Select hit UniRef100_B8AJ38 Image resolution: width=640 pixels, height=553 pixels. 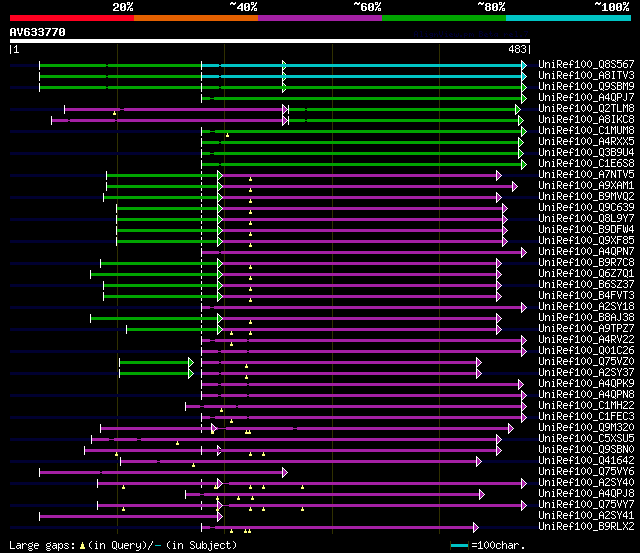point(586,318)
